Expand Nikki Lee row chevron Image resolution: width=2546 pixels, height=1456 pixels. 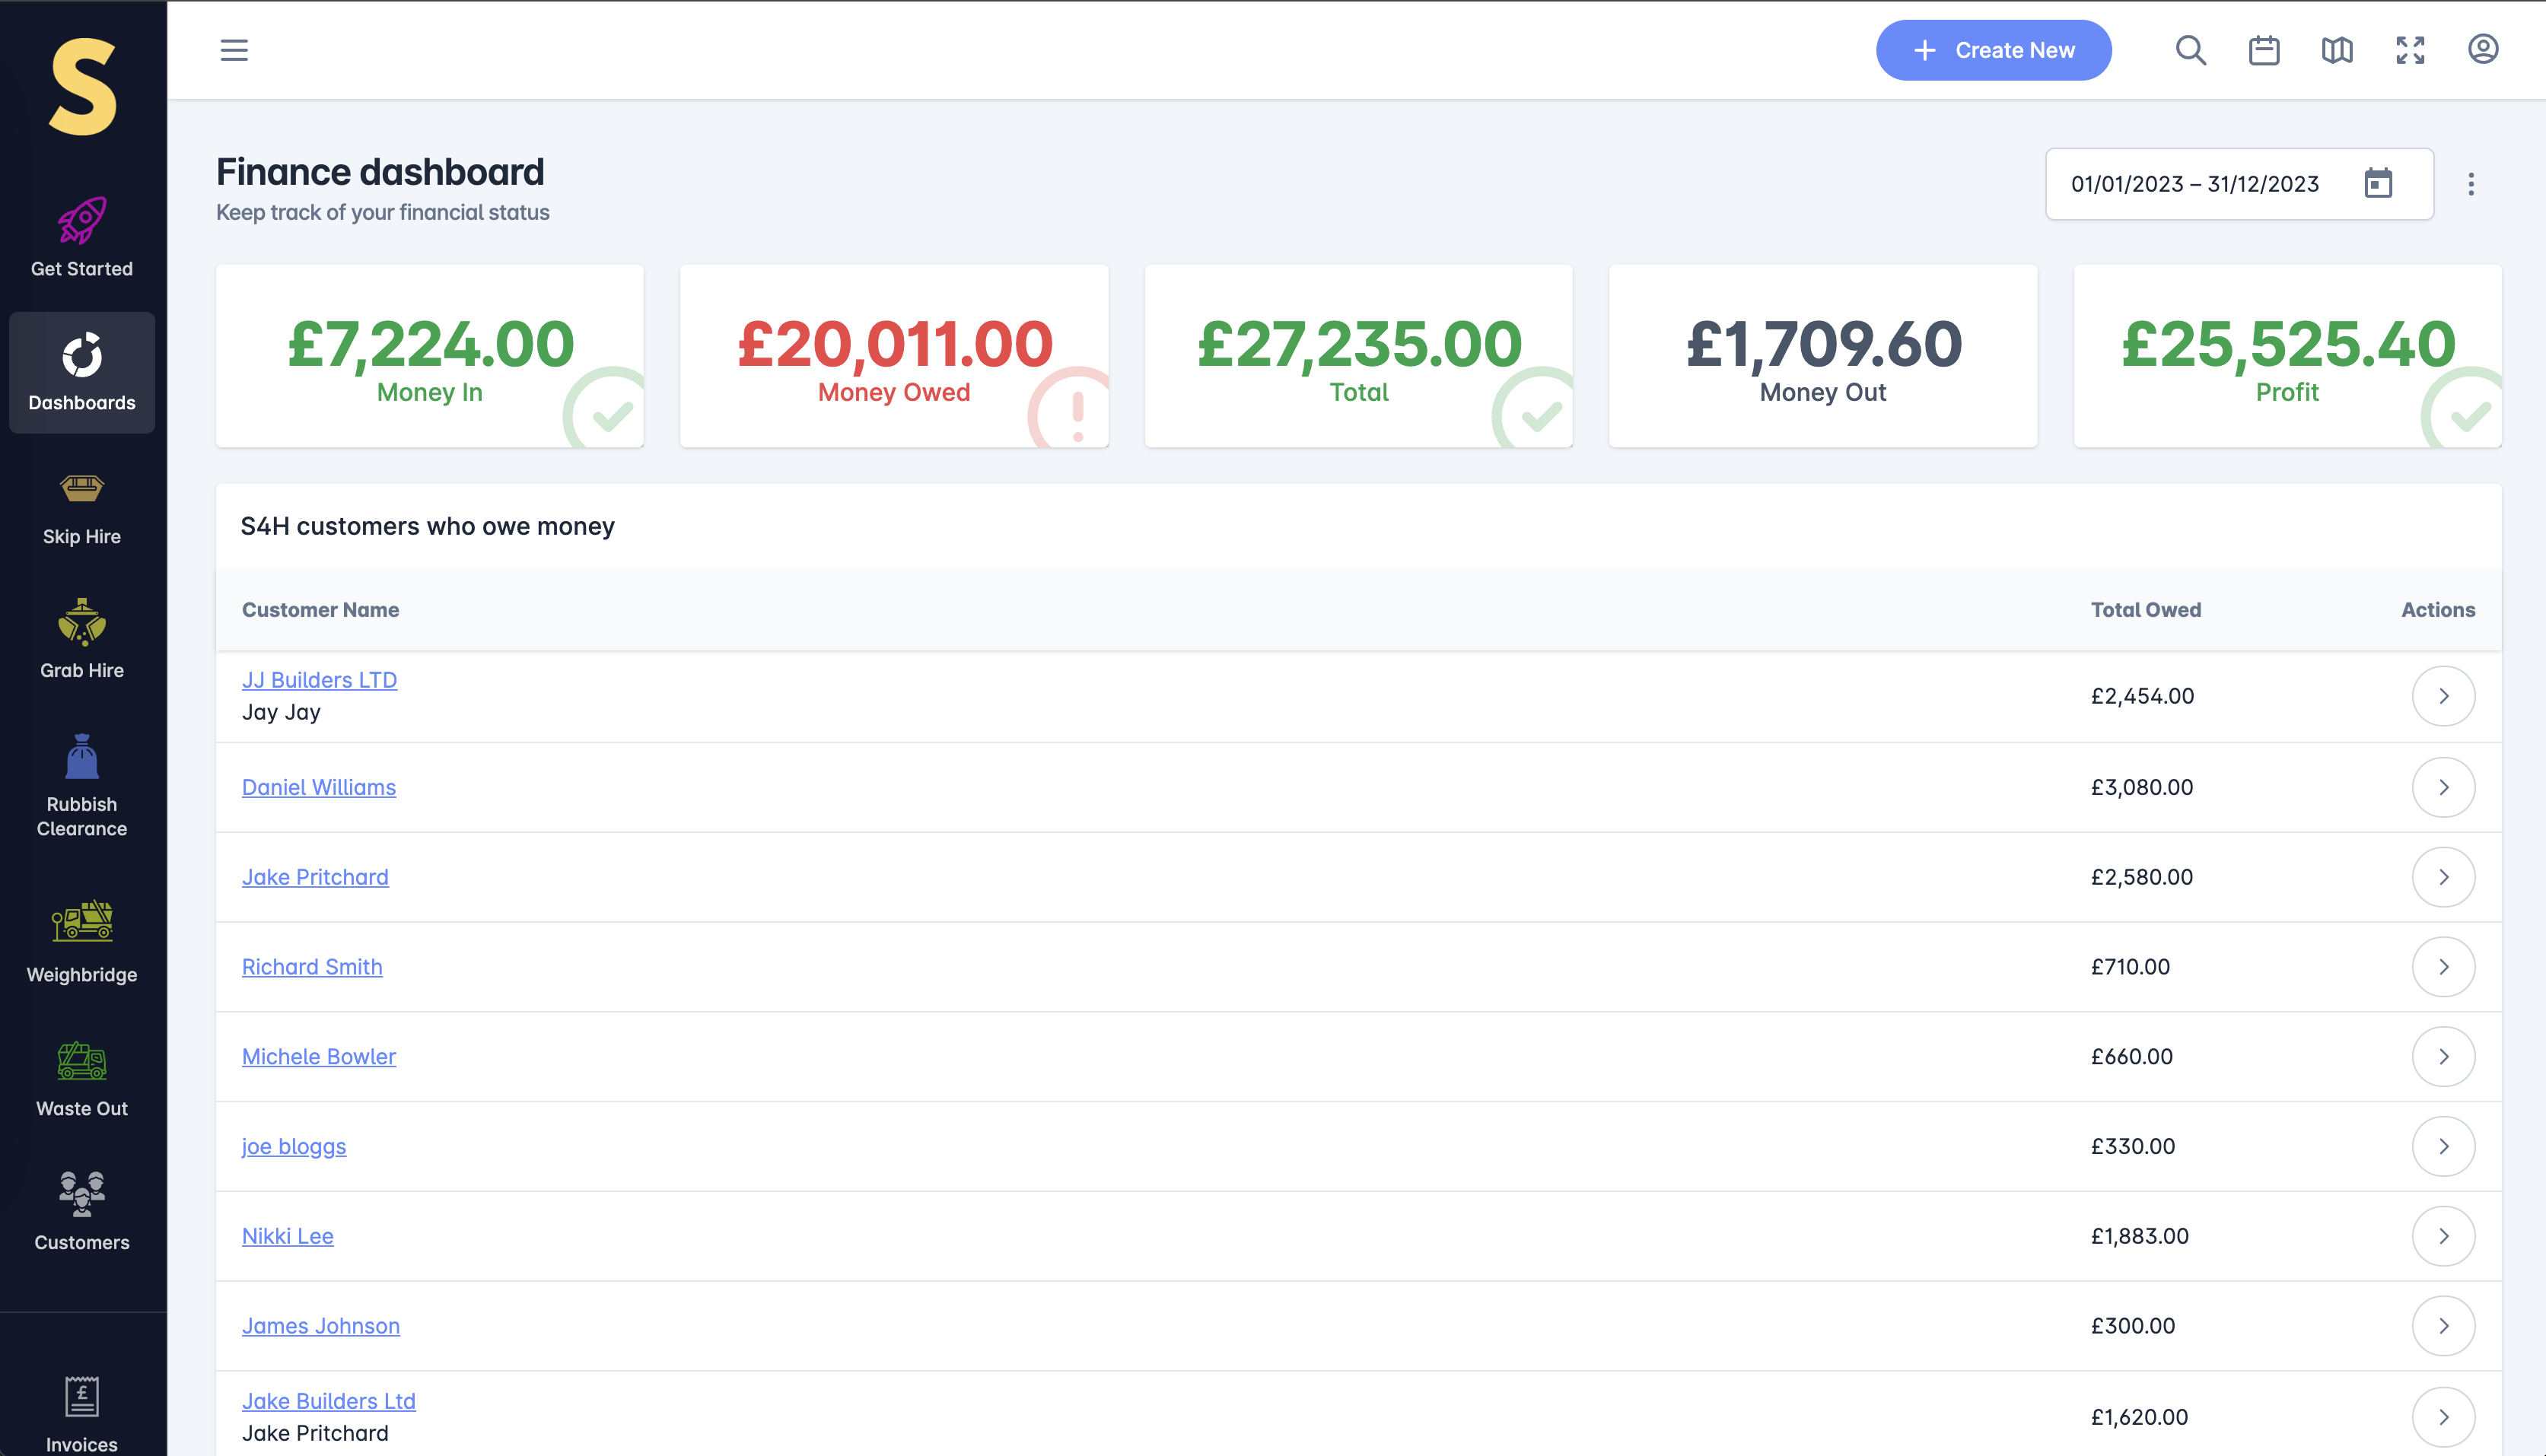pos(2443,1236)
